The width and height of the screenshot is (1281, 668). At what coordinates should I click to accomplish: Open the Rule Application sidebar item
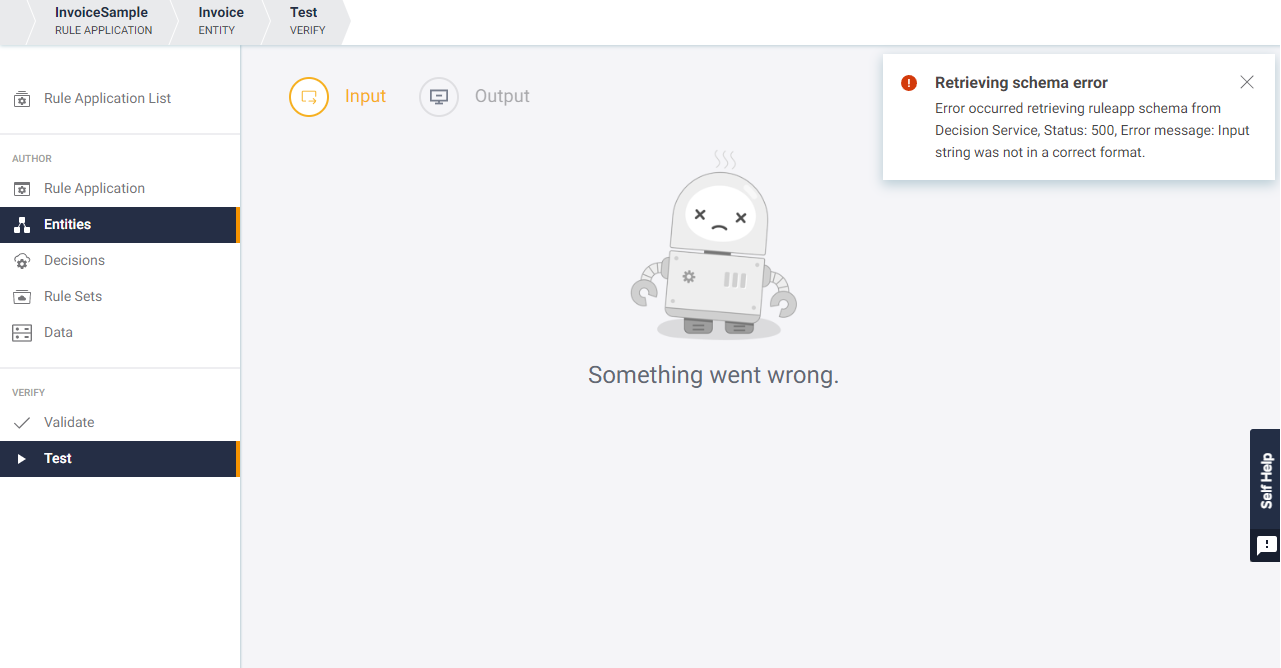94,188
